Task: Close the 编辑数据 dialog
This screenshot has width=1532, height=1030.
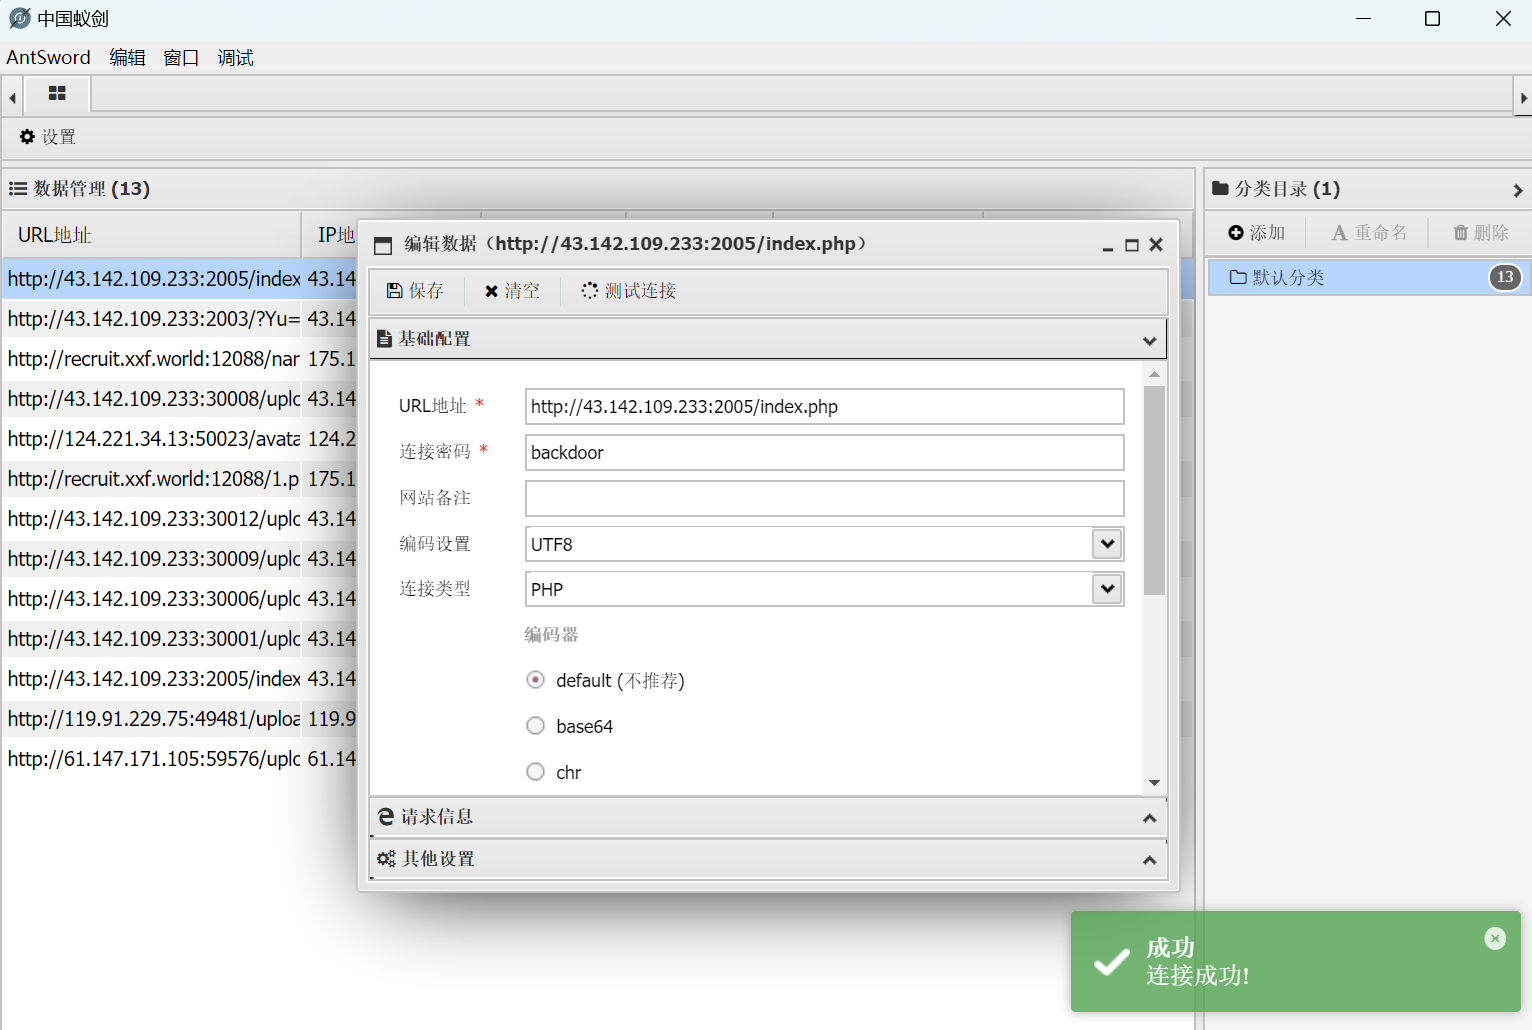Action: 1156,245
